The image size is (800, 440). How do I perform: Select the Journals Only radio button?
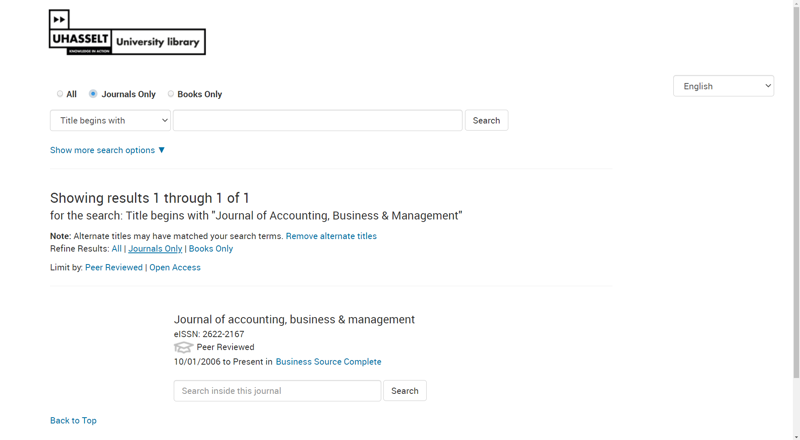[x=93, y=94]
